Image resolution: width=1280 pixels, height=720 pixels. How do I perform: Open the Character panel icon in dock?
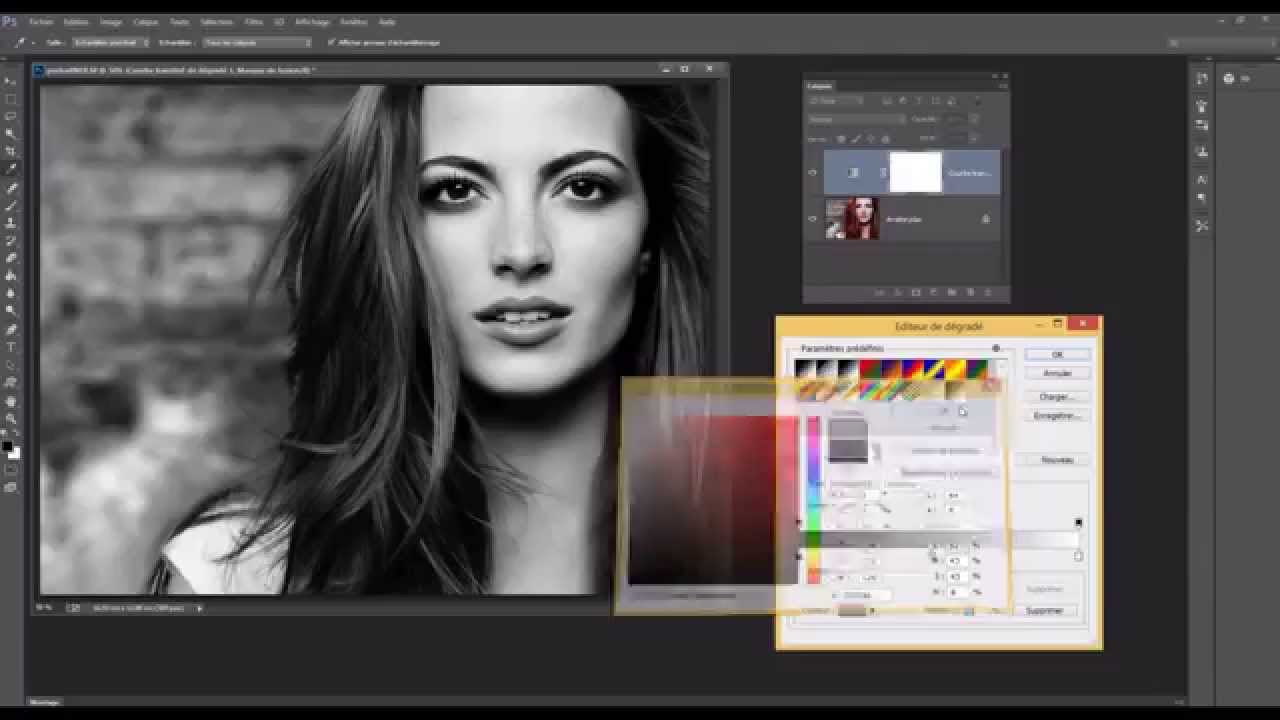[x=1202, y=179]
